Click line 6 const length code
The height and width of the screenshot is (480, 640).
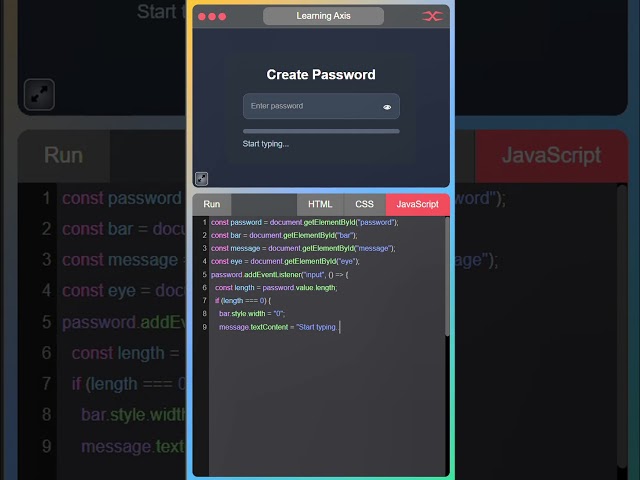point(276,288)
